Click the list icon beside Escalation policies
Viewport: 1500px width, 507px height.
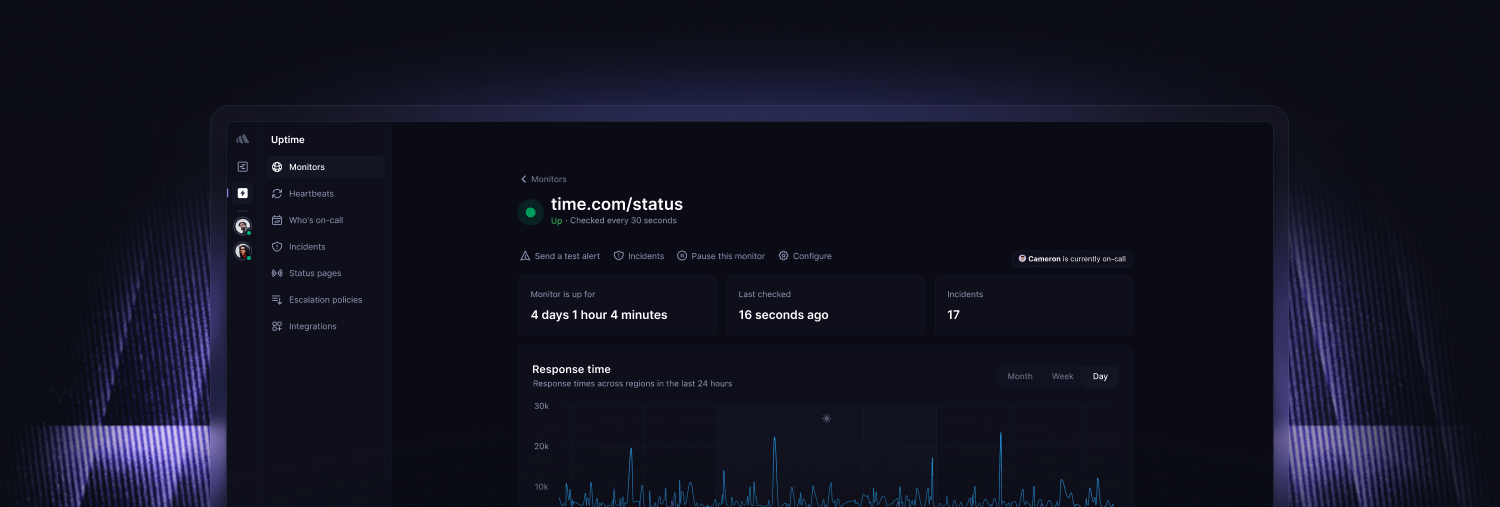277,300
